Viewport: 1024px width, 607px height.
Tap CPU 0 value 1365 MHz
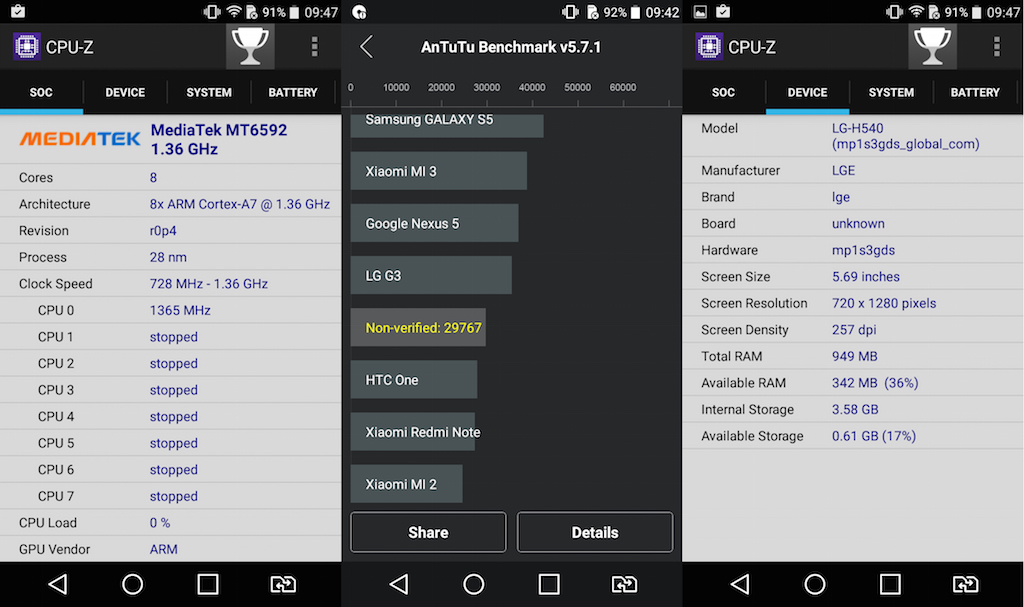(x=180, y=310)
